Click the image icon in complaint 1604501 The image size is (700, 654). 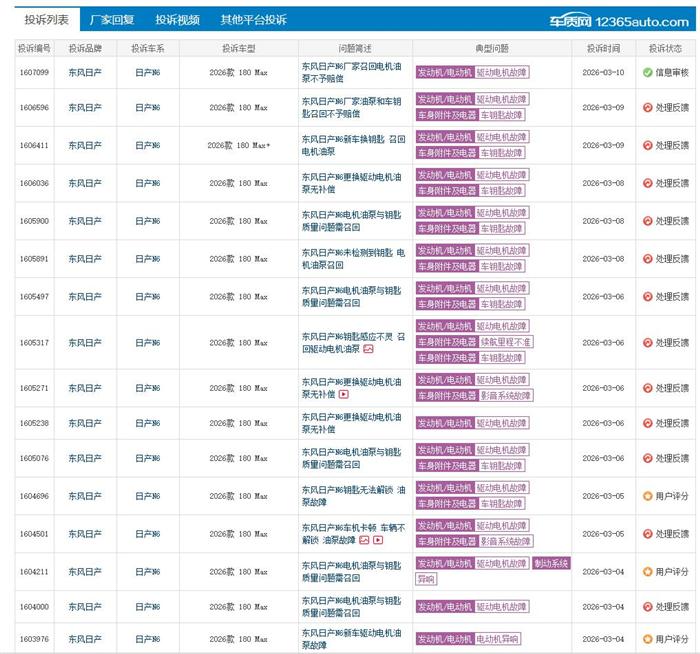coord(365,540)
